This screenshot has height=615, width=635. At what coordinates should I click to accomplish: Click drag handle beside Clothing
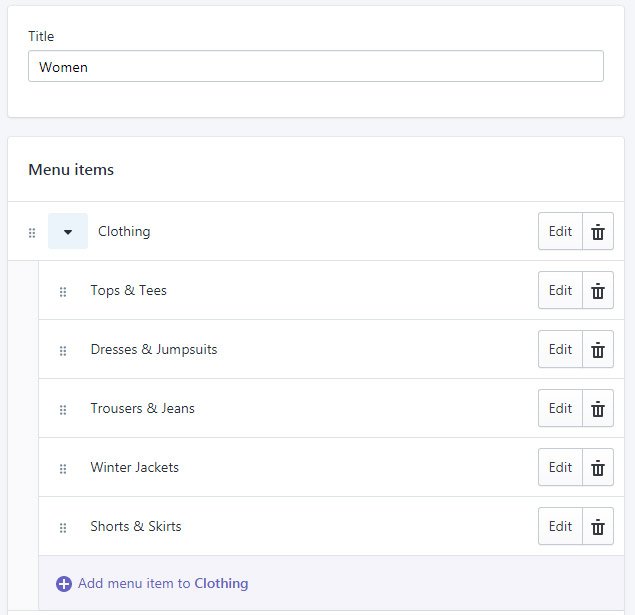tap(32, 232)
